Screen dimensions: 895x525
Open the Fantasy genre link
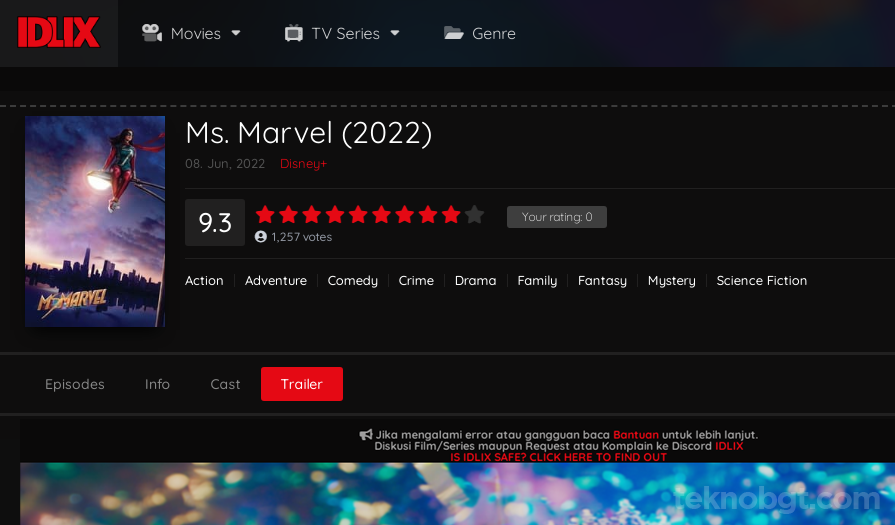tap(602, 281)
